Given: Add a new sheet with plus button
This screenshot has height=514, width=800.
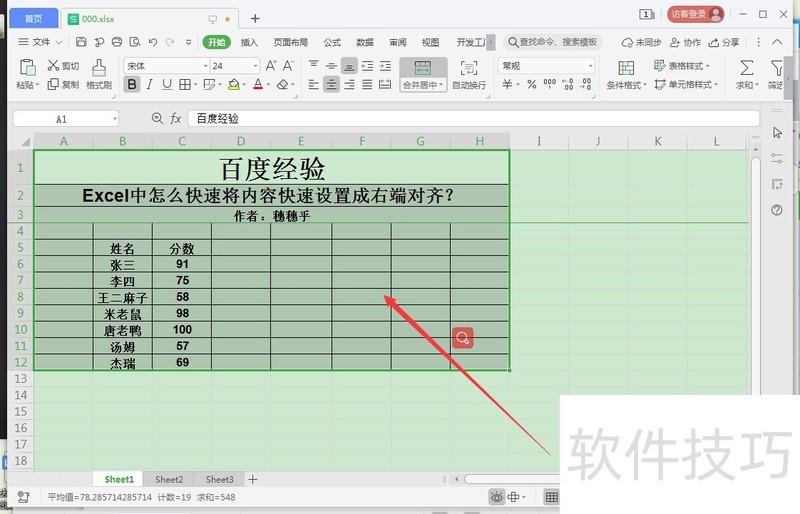Looking at the screenshot, I should [x=253, y=479].
